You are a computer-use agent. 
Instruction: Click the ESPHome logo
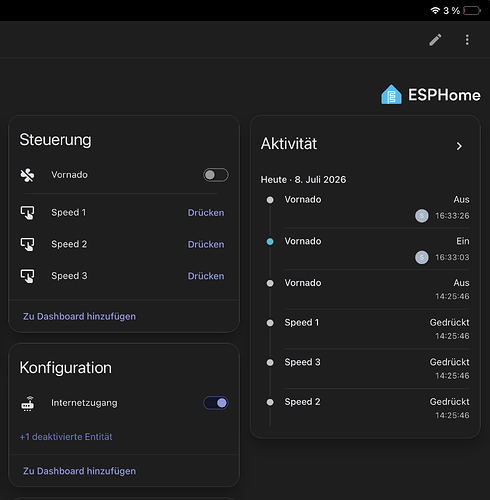click(431, 95)
